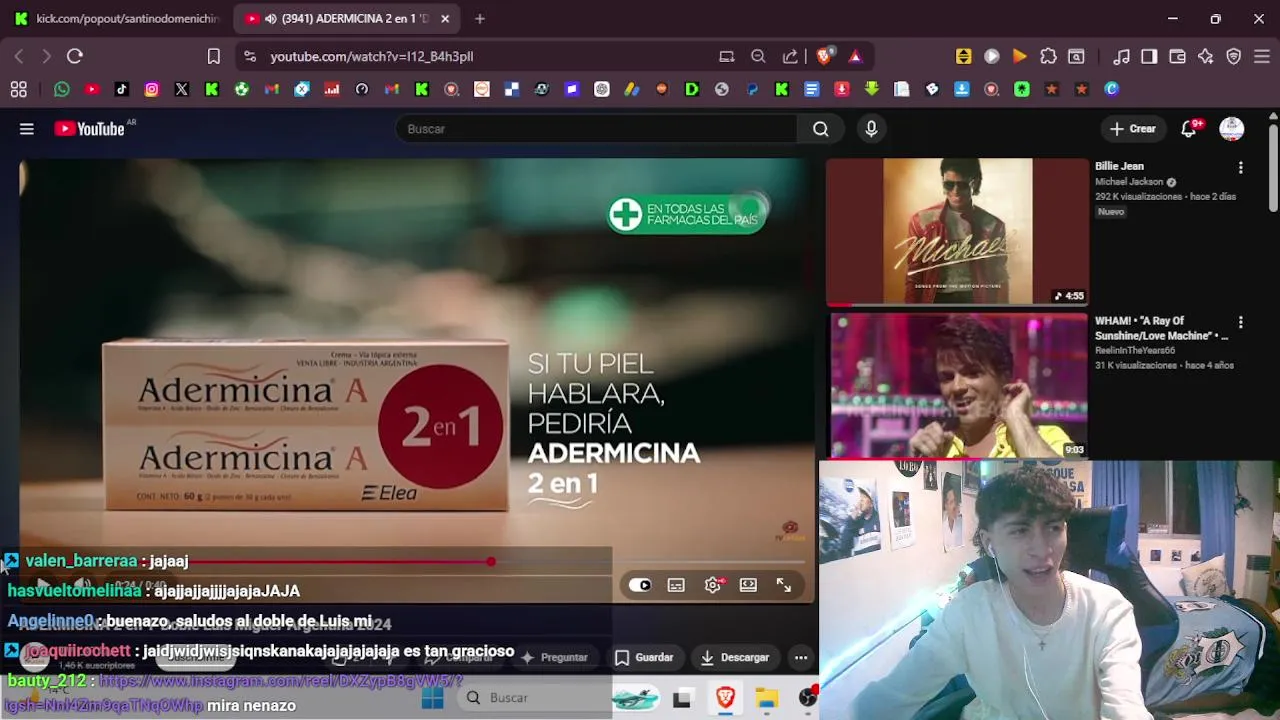Click the Billie Jean video thumbnail
This screenshot has width=1280, height=720.
coord(957,231)
